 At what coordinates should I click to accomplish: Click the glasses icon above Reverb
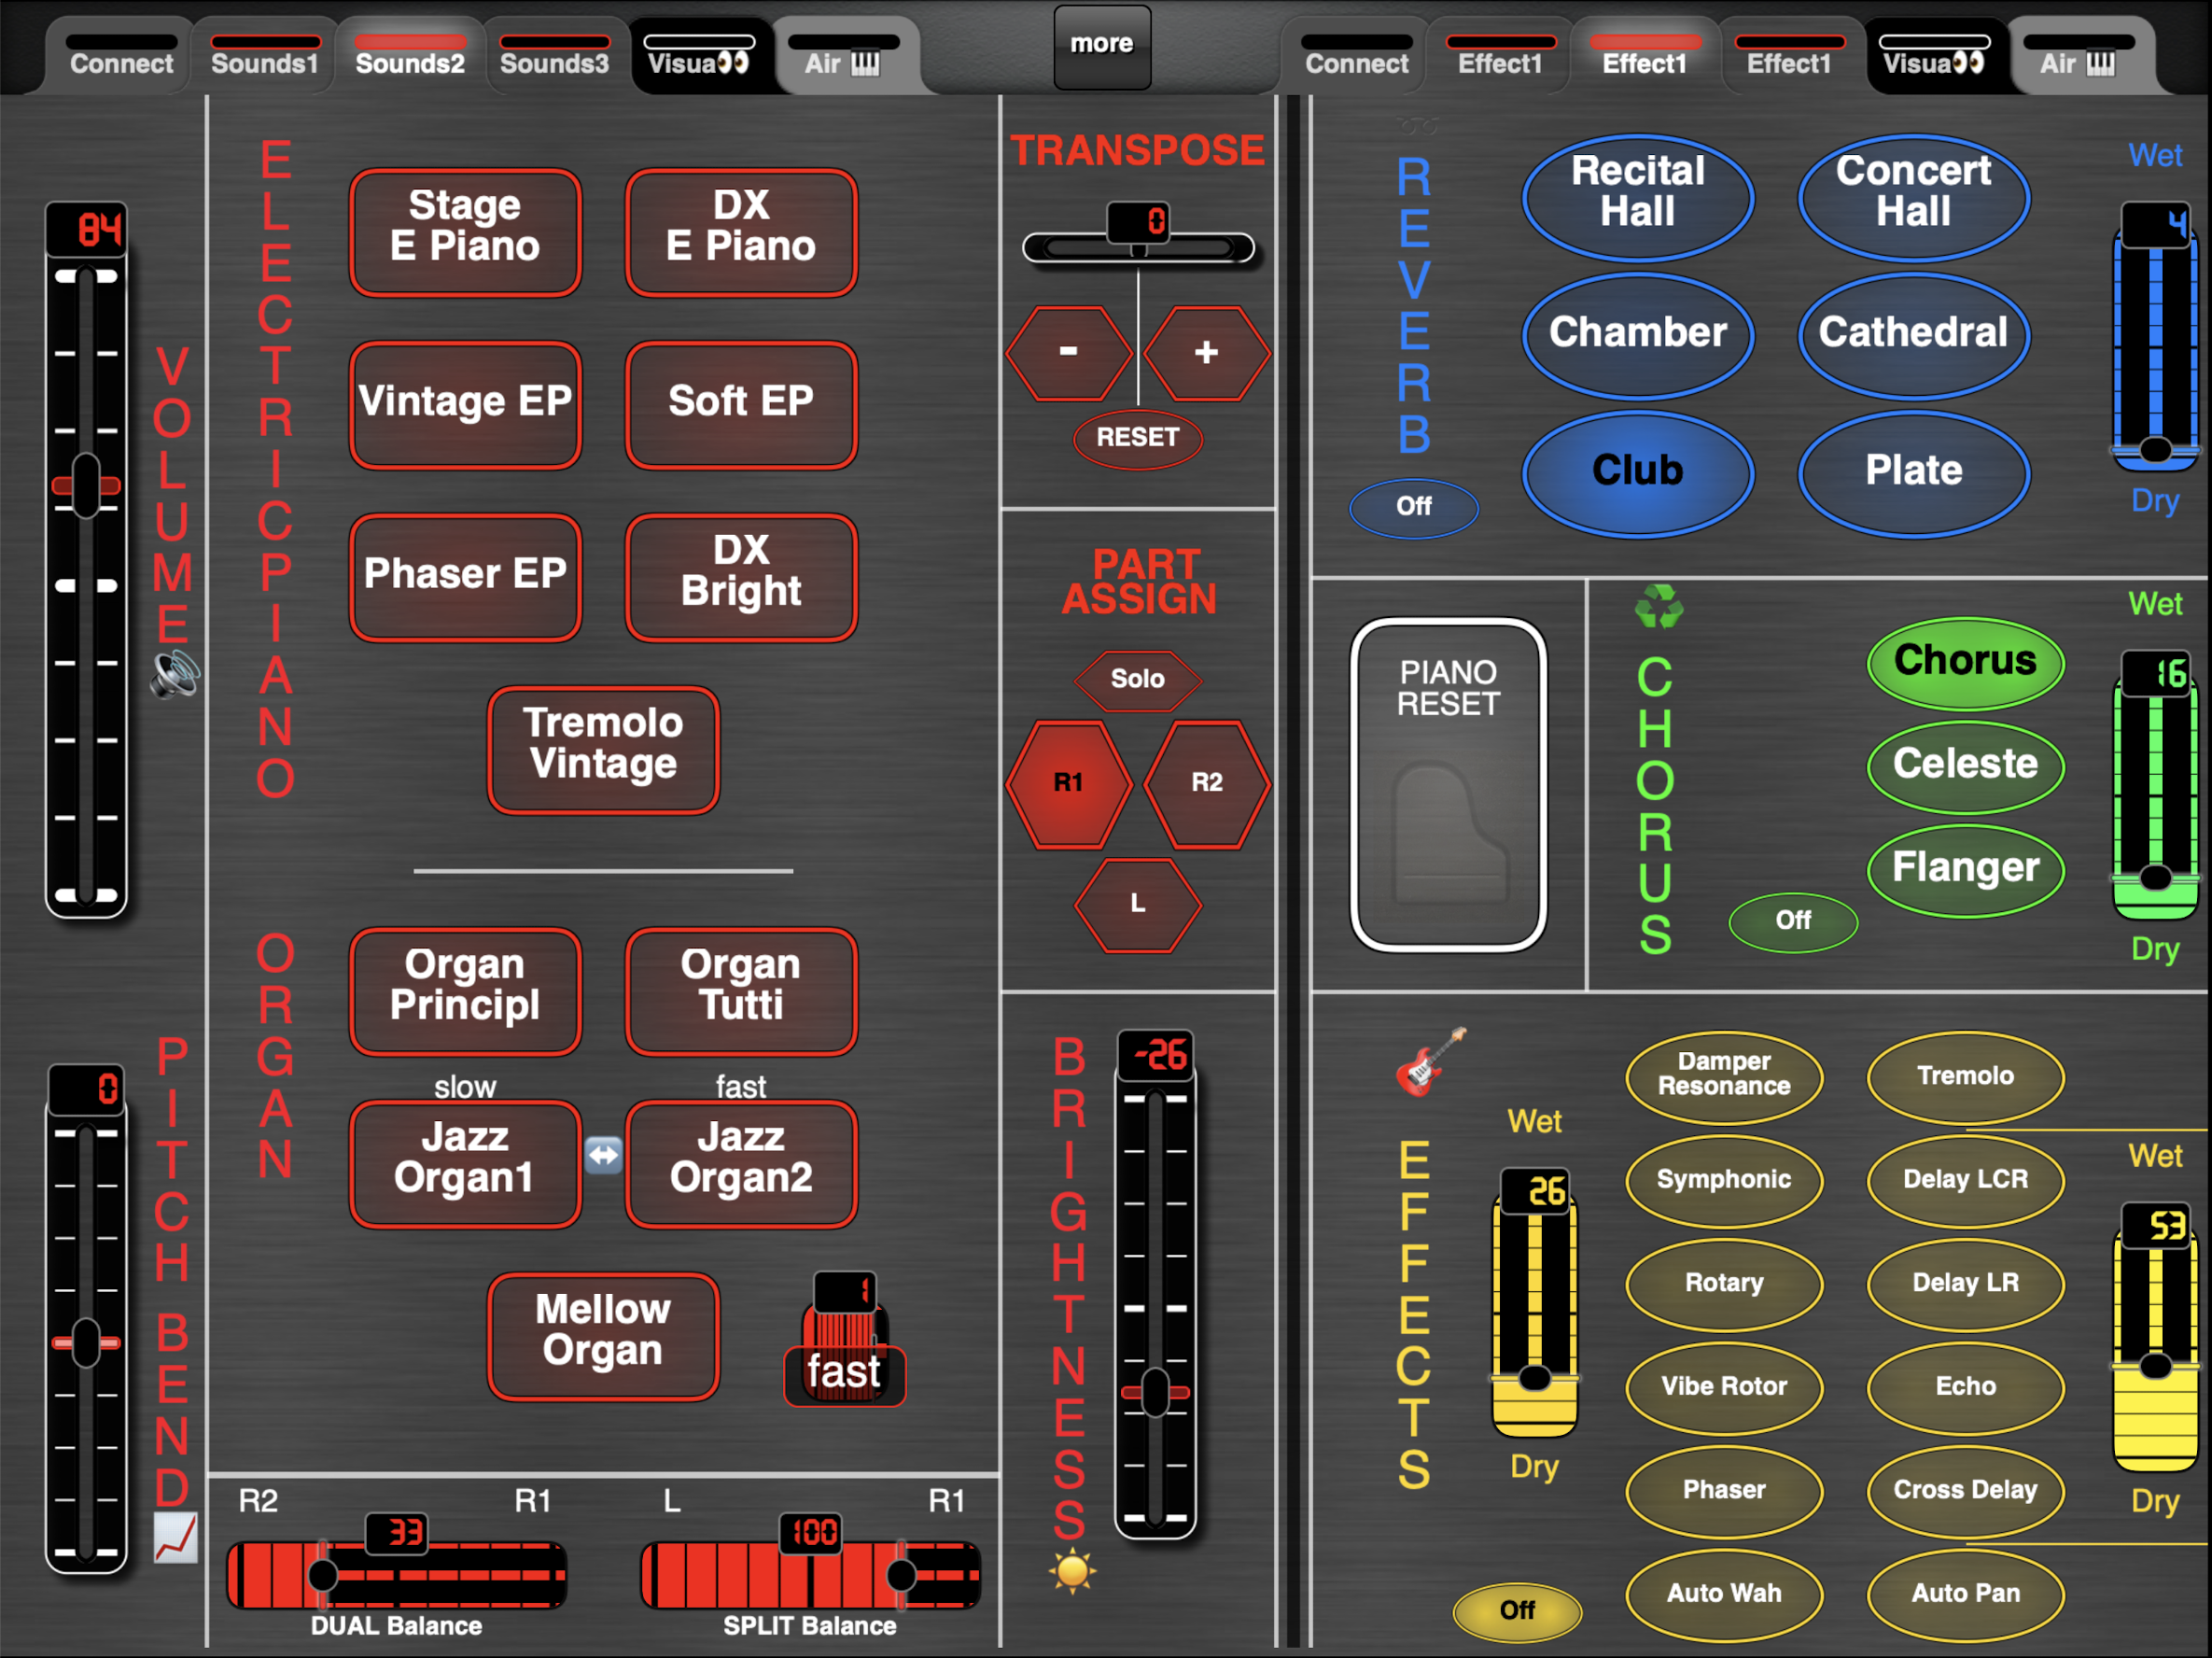[x=1418, y=127]
